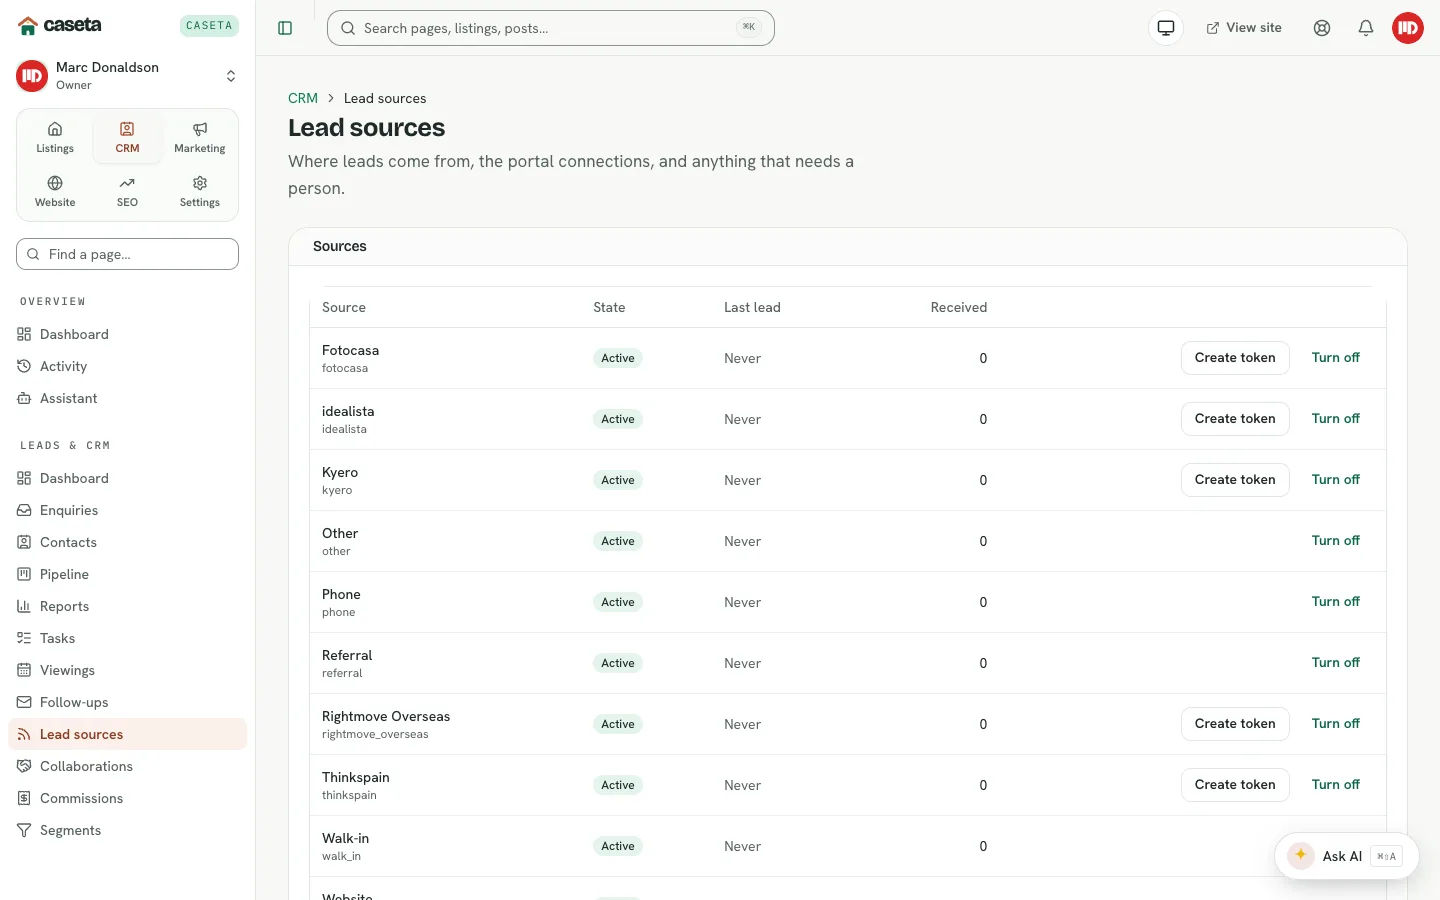Open the help lifebuoy icon
The width and height of the screenshot is (1440, 900).
click(x=1322, y=28)
